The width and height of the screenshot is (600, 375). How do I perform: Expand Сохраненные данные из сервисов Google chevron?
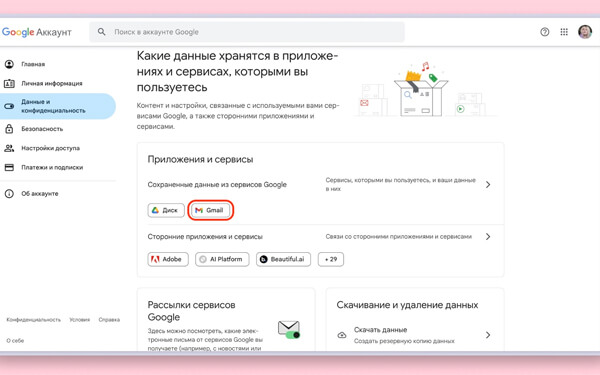click(x=488, y=184)
